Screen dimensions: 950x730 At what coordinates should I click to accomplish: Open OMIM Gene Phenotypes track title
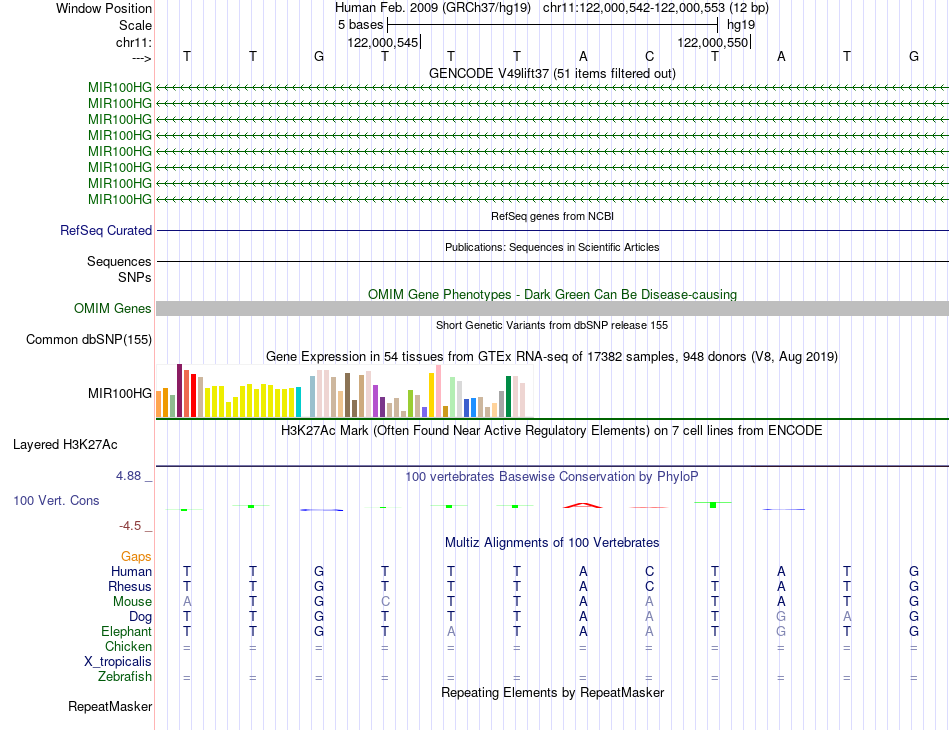point(552,294)
